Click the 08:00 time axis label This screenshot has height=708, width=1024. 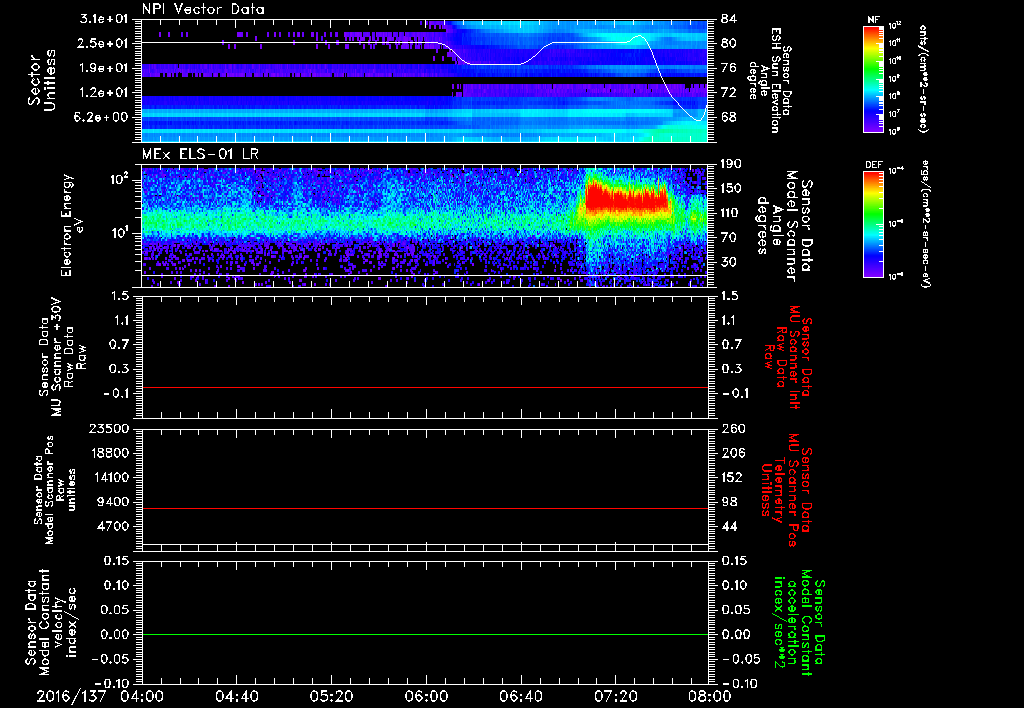tap(708, 695)
